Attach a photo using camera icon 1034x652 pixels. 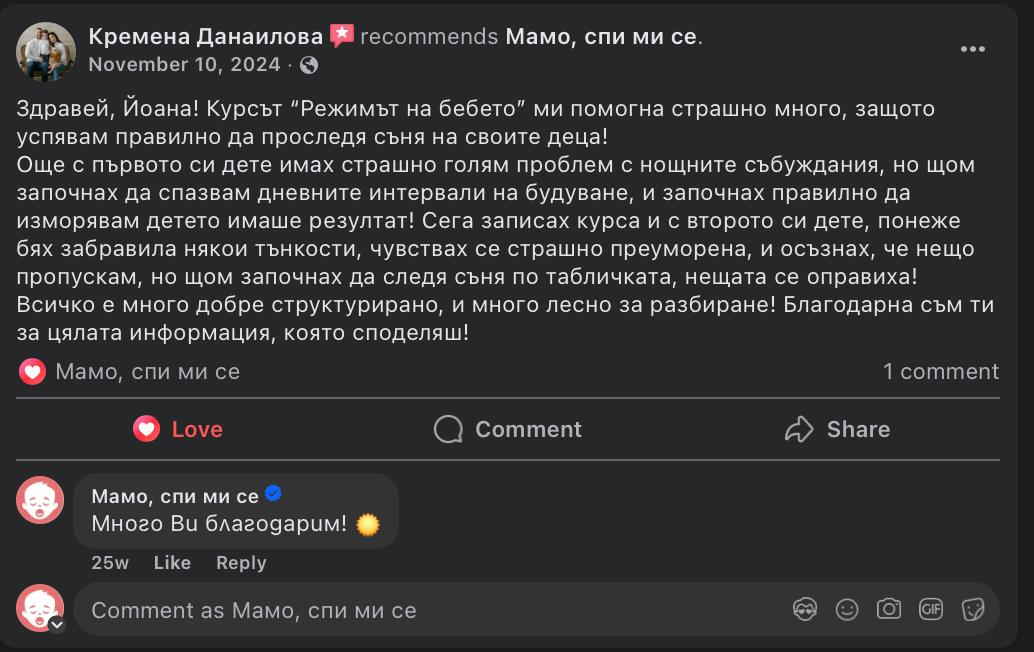[x=889, y=609]
